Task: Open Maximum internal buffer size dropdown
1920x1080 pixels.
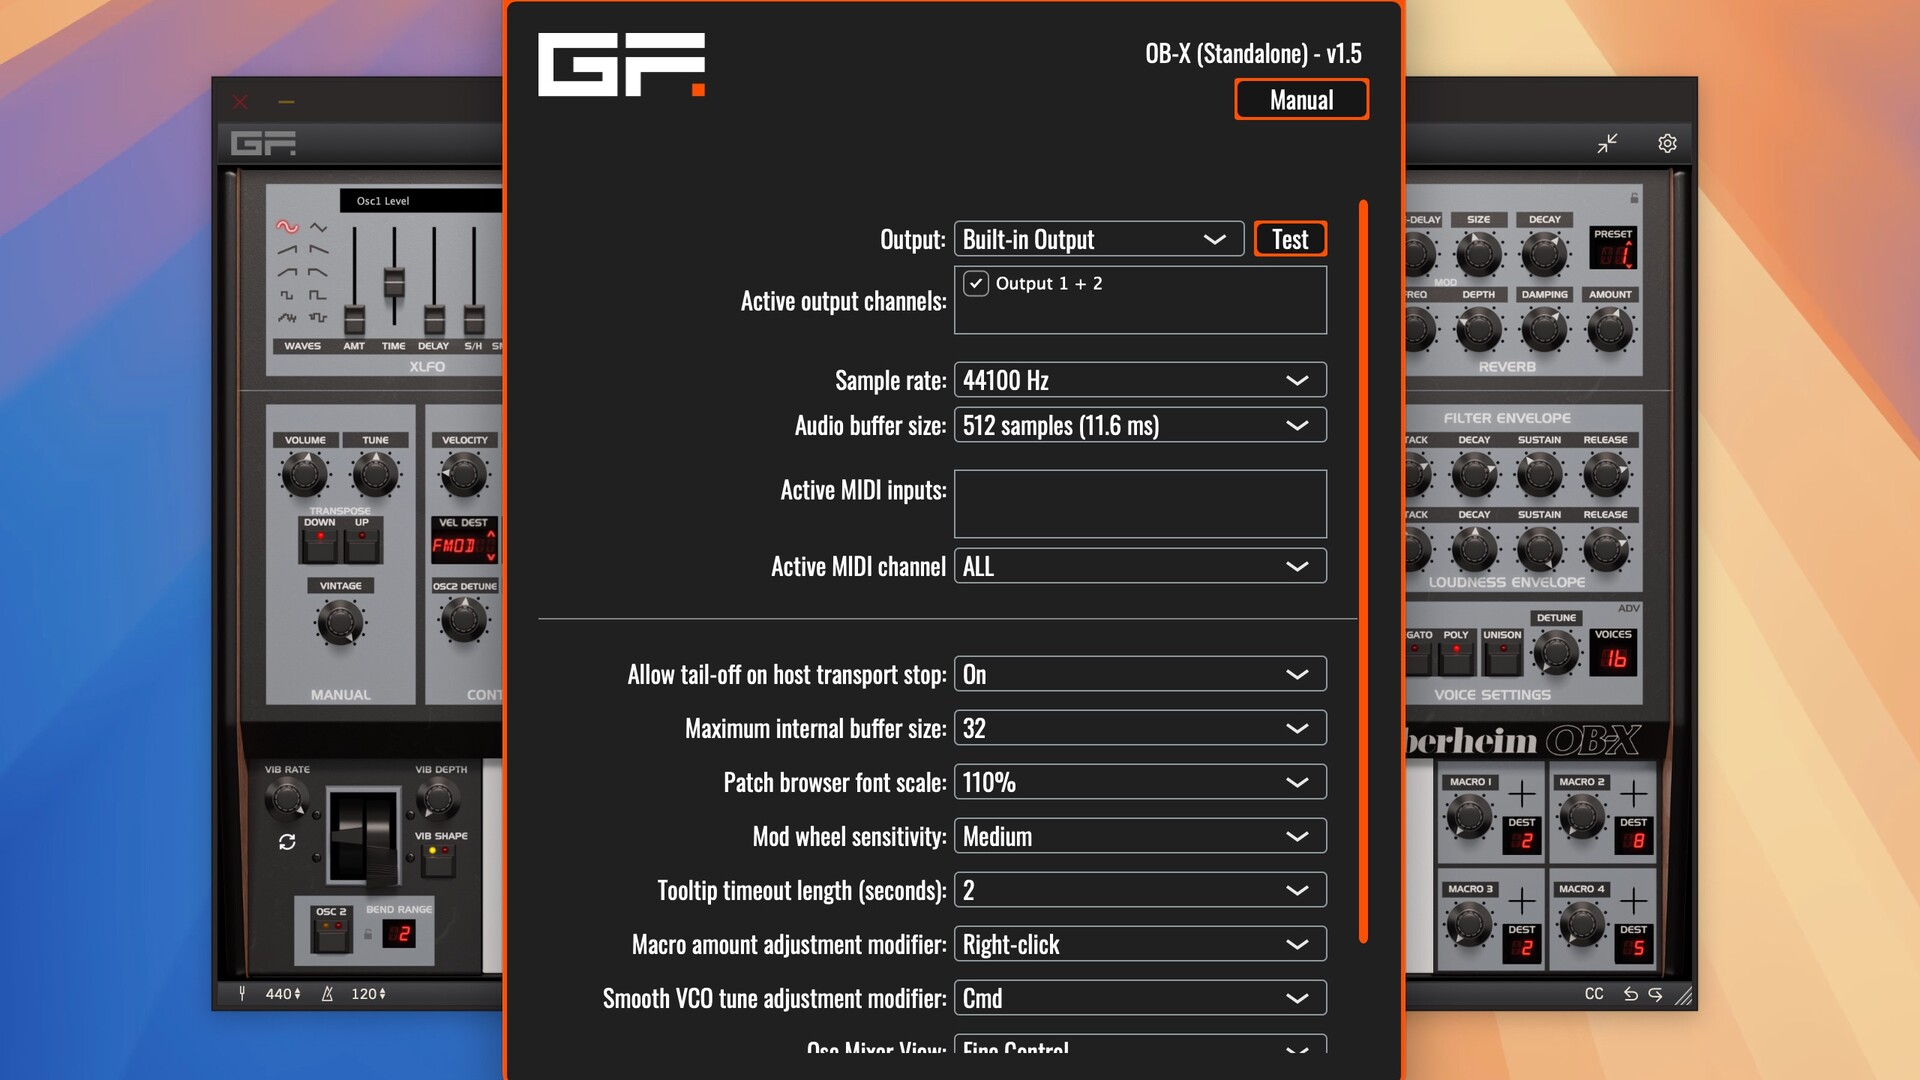Action: click(x=1140, y=728)
